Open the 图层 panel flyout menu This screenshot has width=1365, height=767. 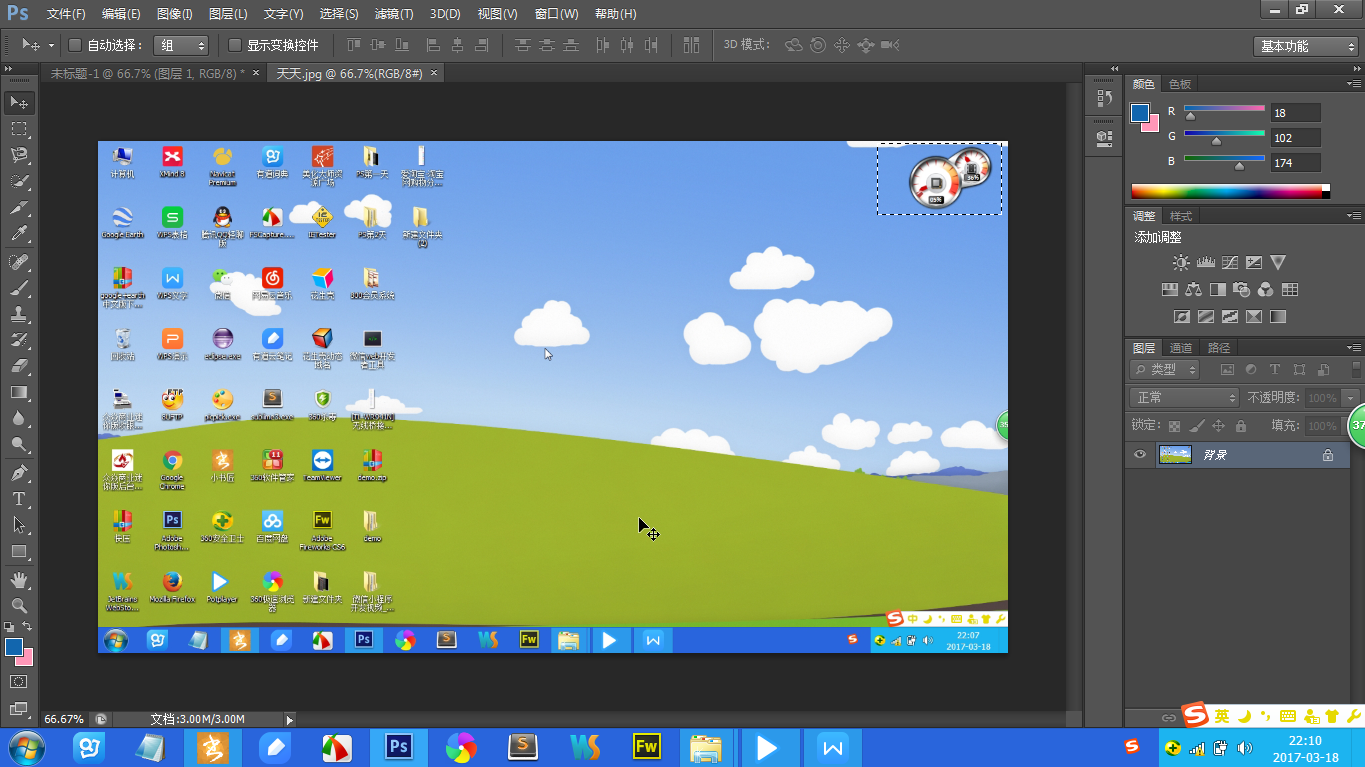point(1352,348)
